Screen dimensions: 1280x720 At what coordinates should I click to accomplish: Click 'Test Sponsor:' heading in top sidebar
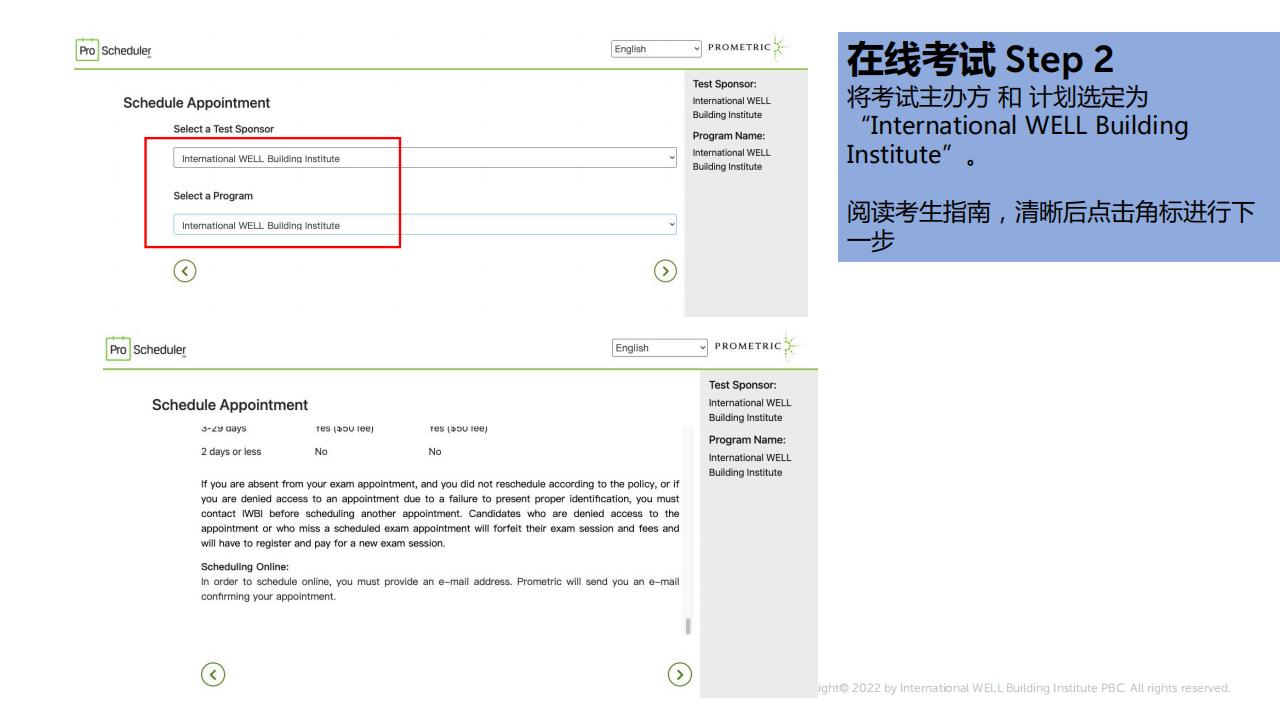(725, 85)
